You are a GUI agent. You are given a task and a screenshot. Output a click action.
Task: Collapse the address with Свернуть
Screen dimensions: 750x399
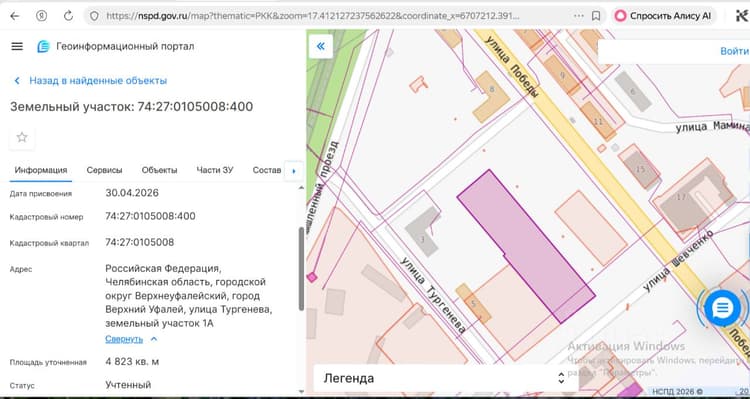124,339
